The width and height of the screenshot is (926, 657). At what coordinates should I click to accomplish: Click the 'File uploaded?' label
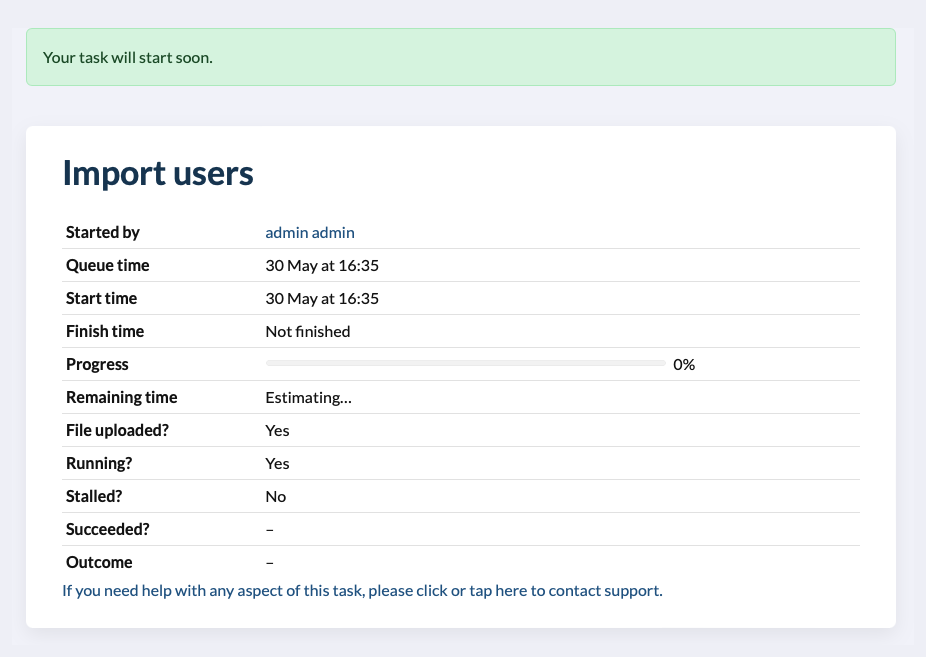[118, 431]
